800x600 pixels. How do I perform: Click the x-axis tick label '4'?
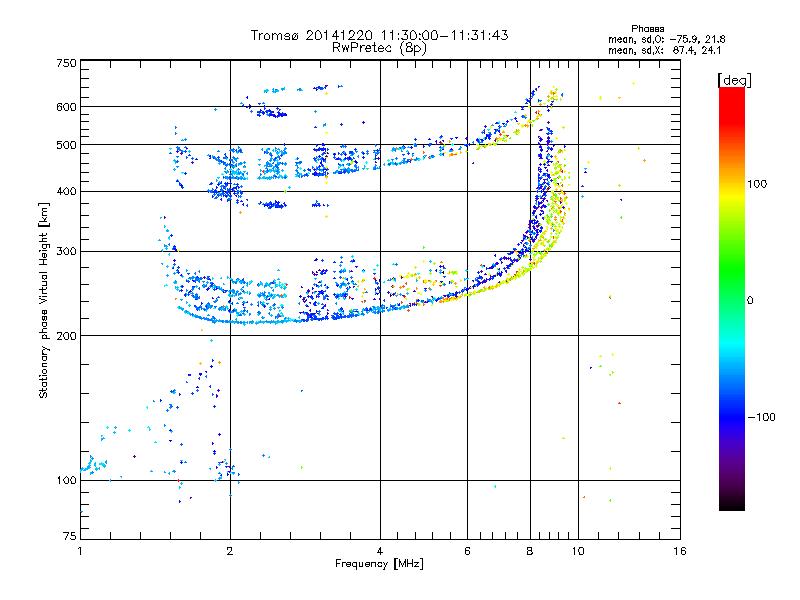pos(380,551)
